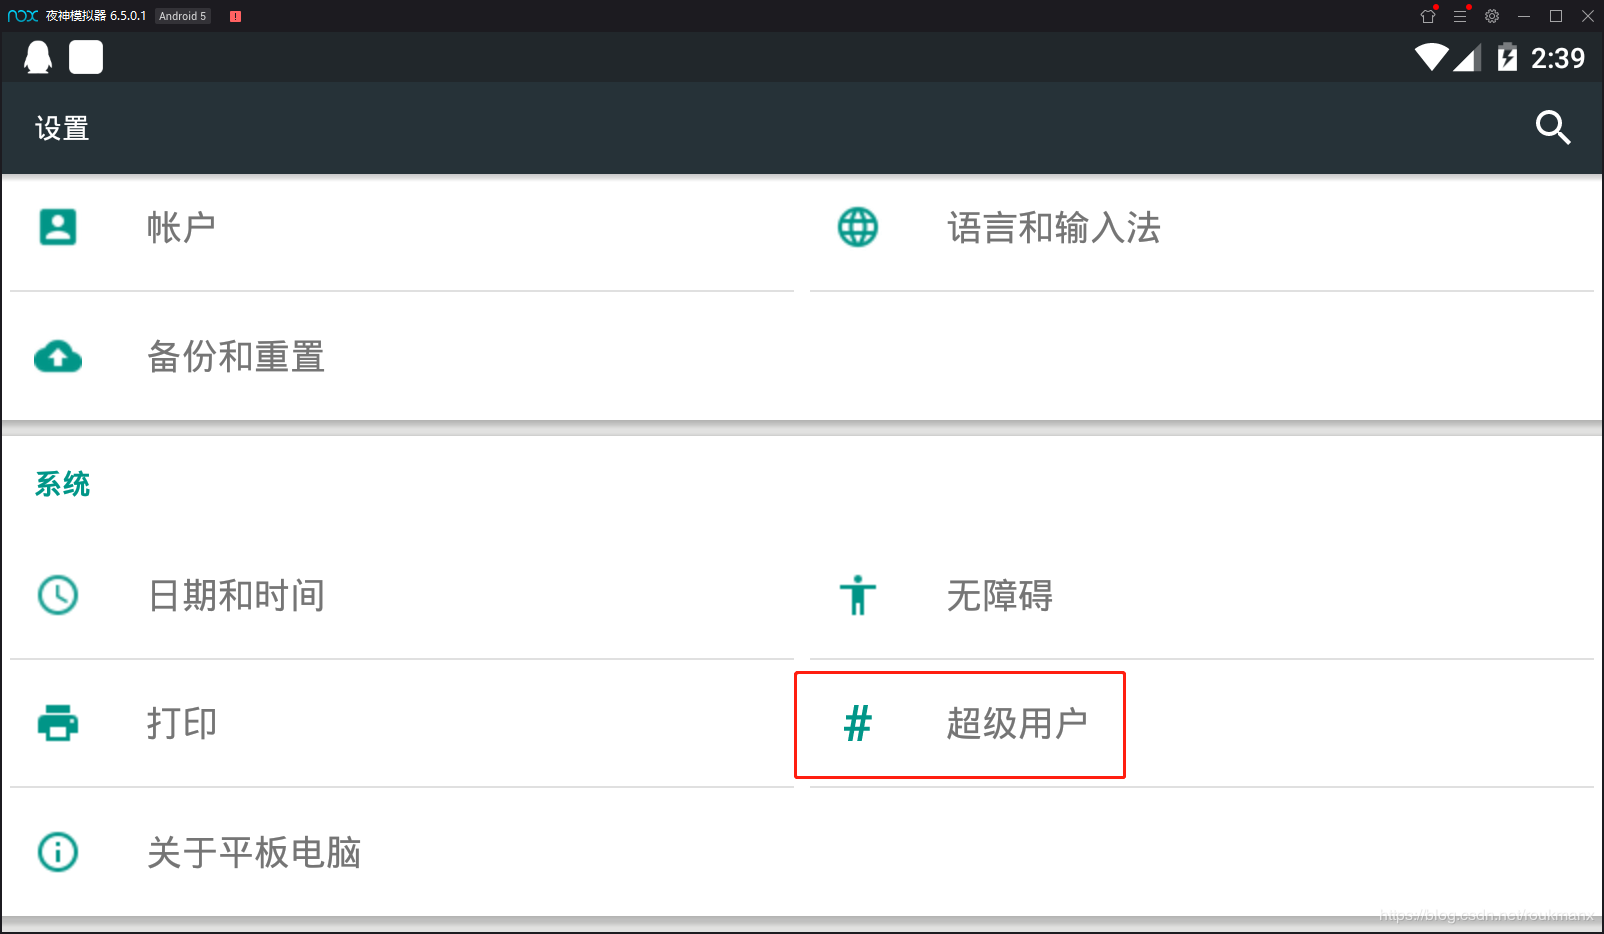Tap the QQ penguin notification icon
Image resolution: width=1604 pixels, height=934 pixels.
coord(38,58)
